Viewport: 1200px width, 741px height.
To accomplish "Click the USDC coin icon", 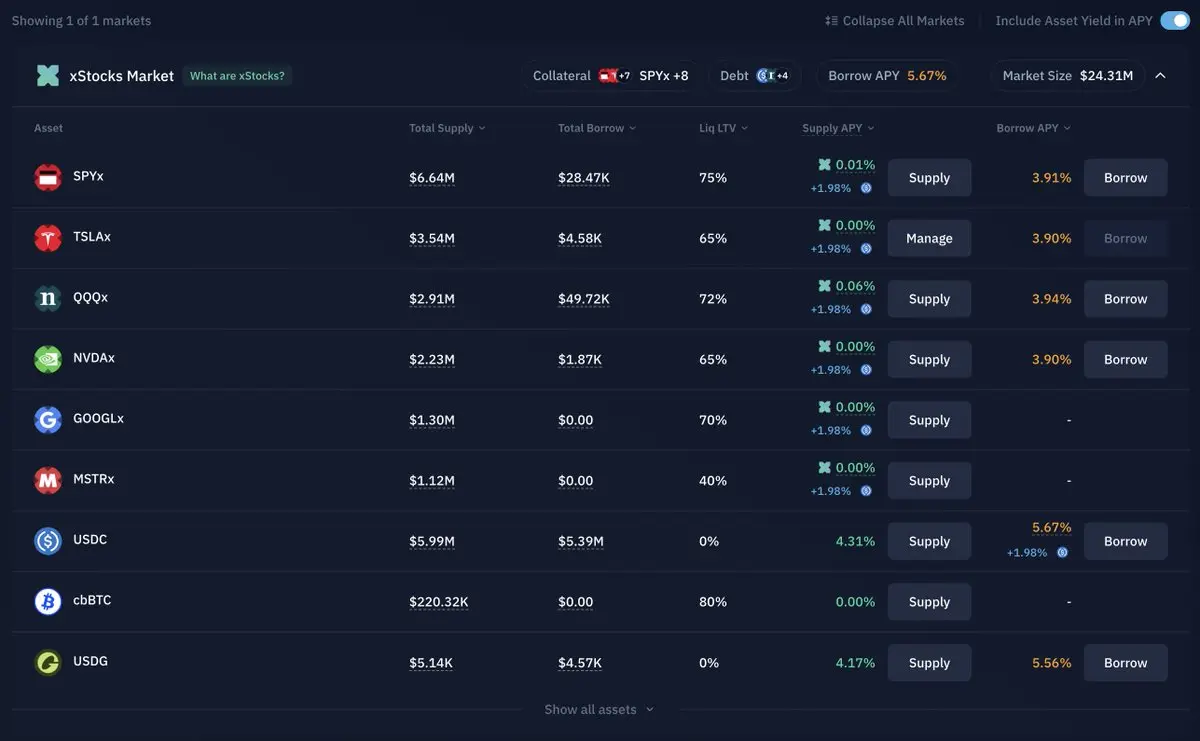I will [48, 541].
